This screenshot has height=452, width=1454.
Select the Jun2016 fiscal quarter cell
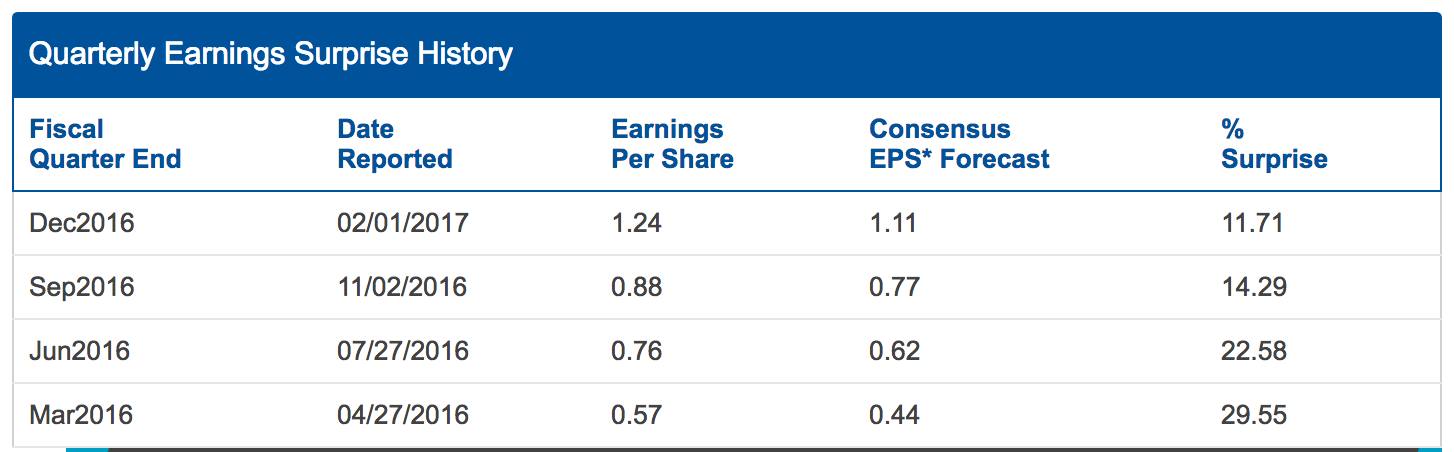click(x=80, y=351)
